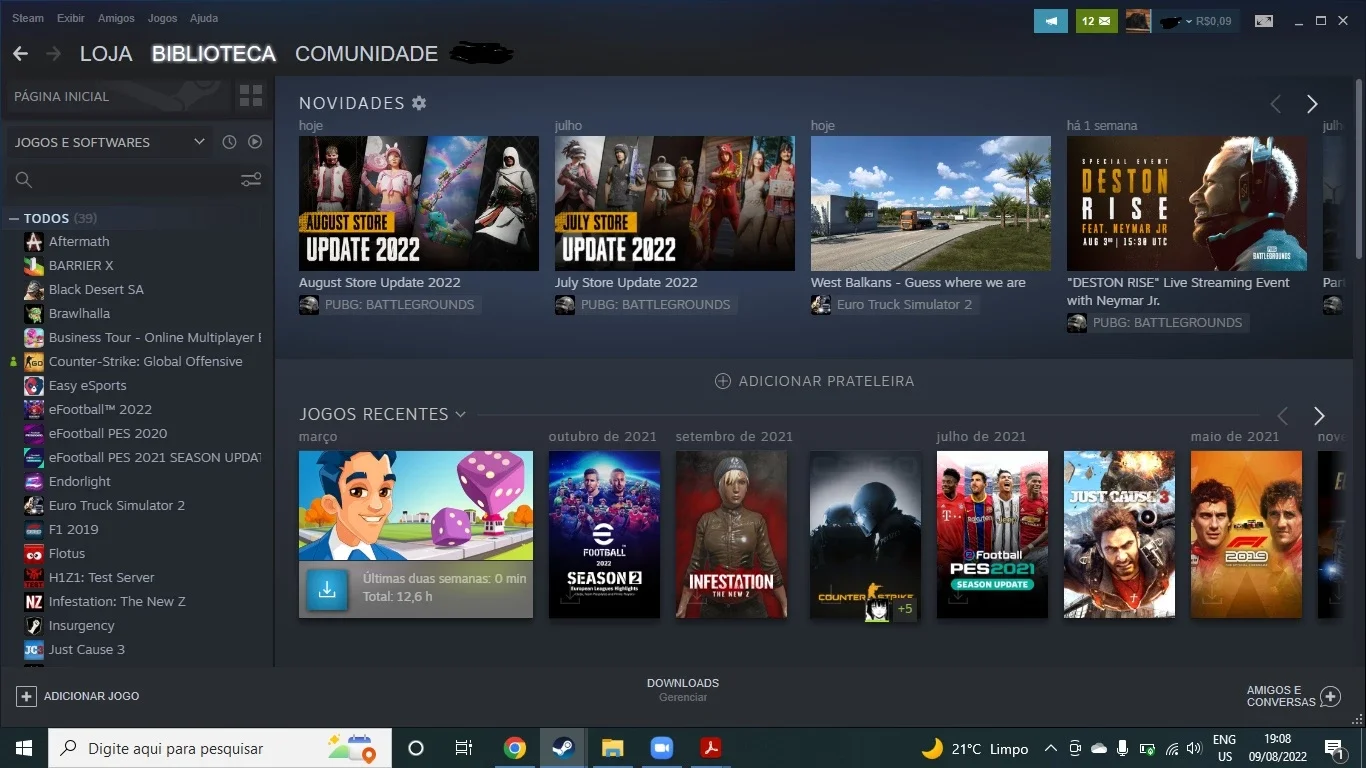Show next Novidades items arrow
Viewport: 1366px width, 768px height.
(1312, 104)
